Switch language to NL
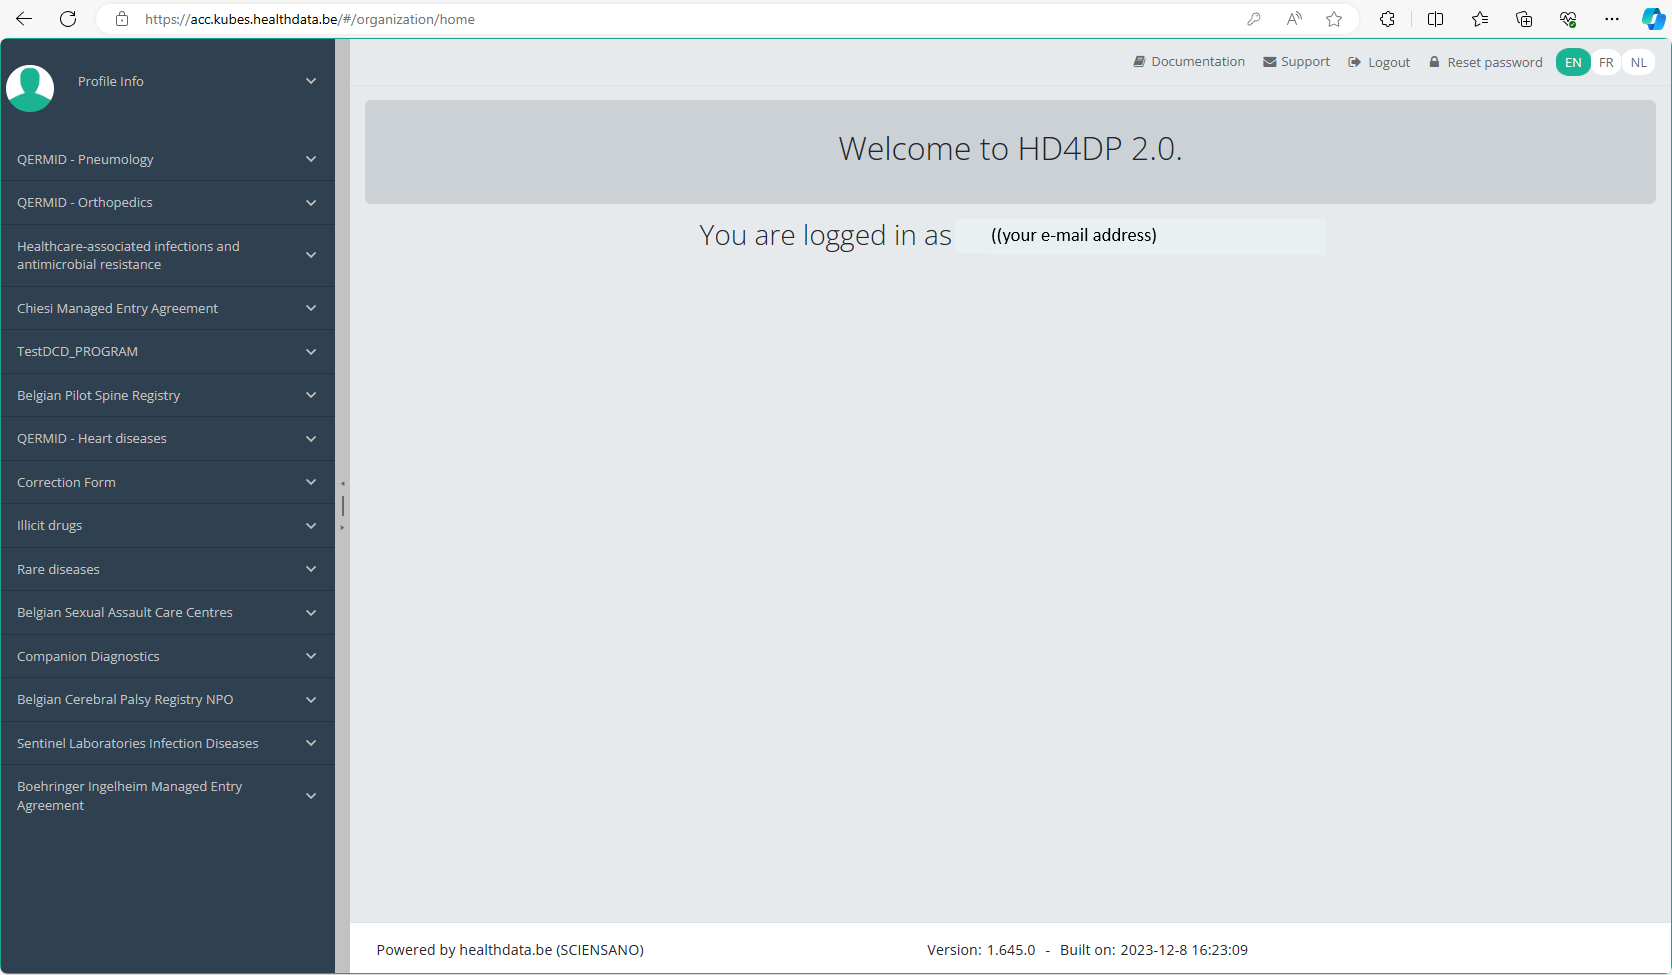1672x975 pixels. click(x=1638, y=62)
